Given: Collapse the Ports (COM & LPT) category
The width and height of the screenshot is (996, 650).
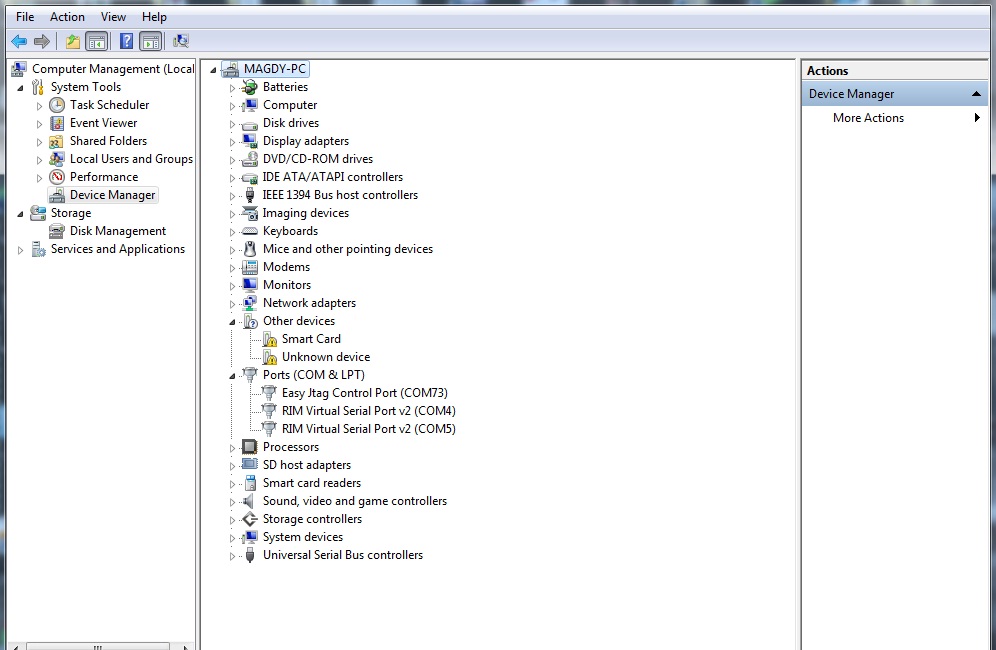Looking at the screenshot, I should [232, 376].
